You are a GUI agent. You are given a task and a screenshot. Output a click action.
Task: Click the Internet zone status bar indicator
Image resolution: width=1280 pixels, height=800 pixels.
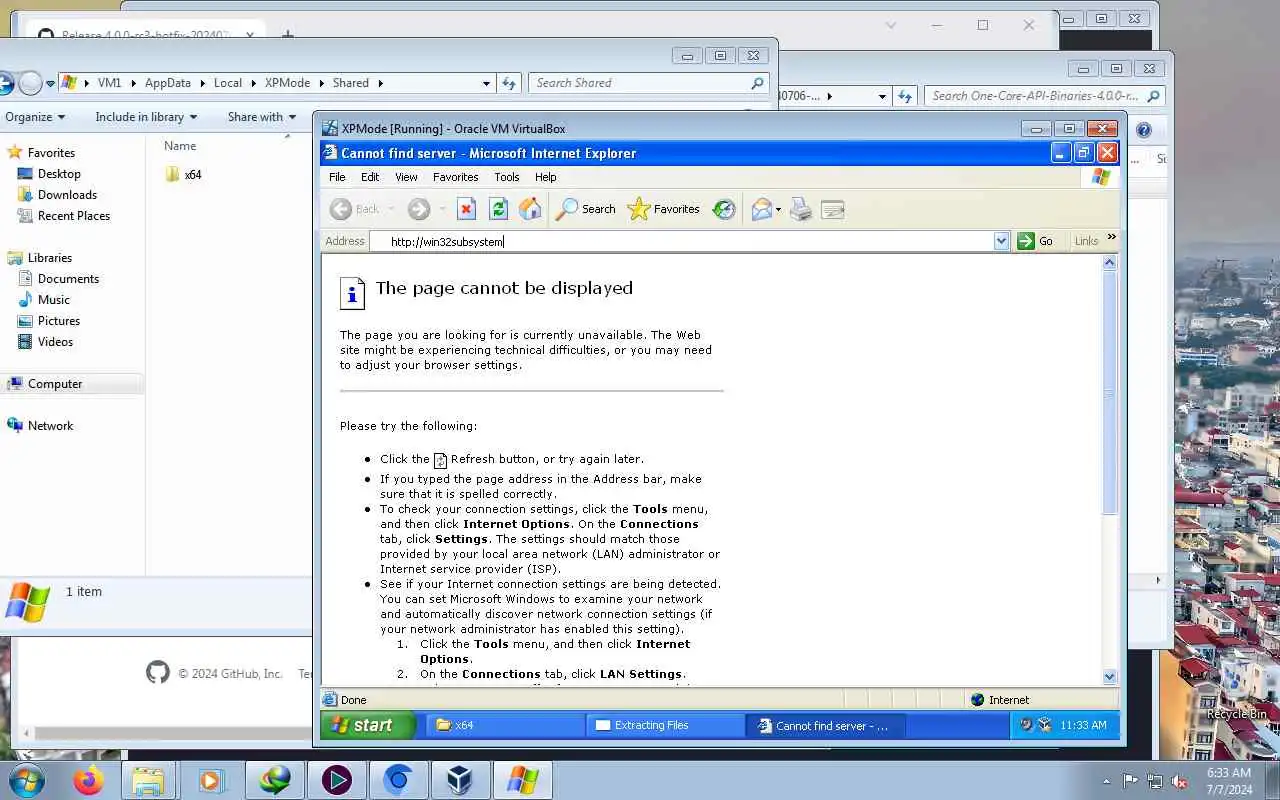1000,700
